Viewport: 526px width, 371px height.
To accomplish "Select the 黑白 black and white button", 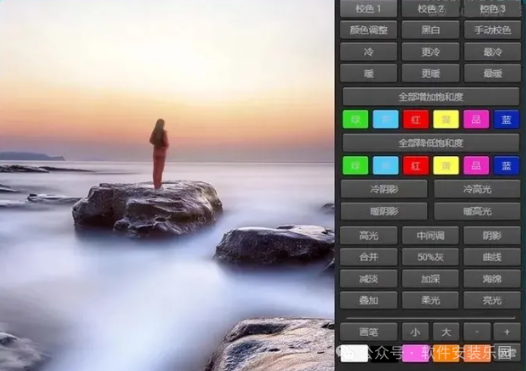I will 430,30.
